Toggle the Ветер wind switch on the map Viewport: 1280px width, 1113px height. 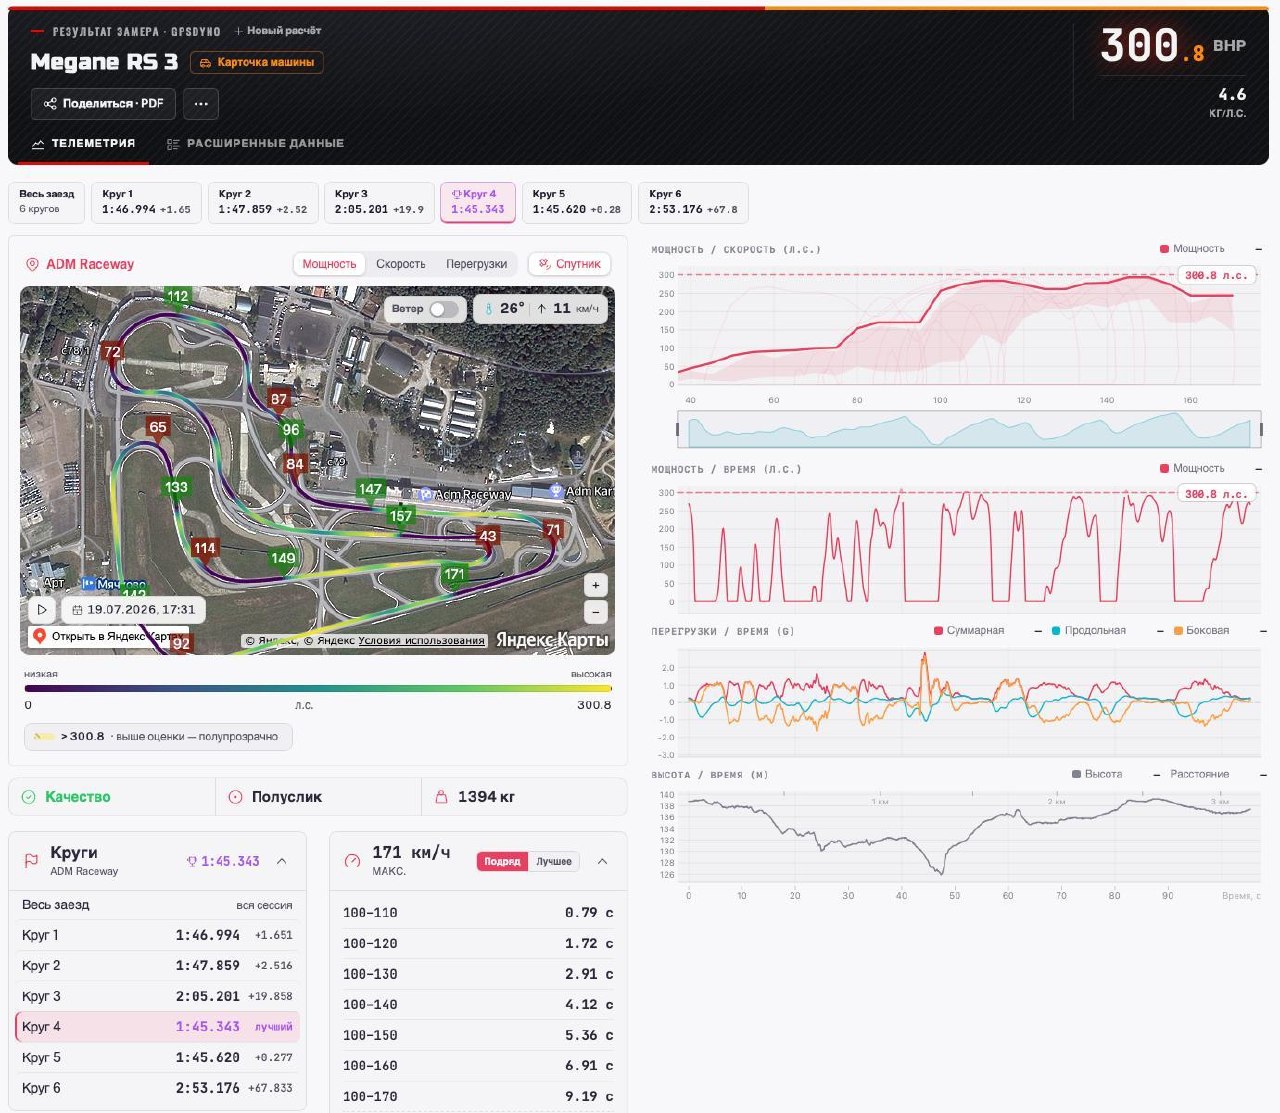click(x=444, y=309)
